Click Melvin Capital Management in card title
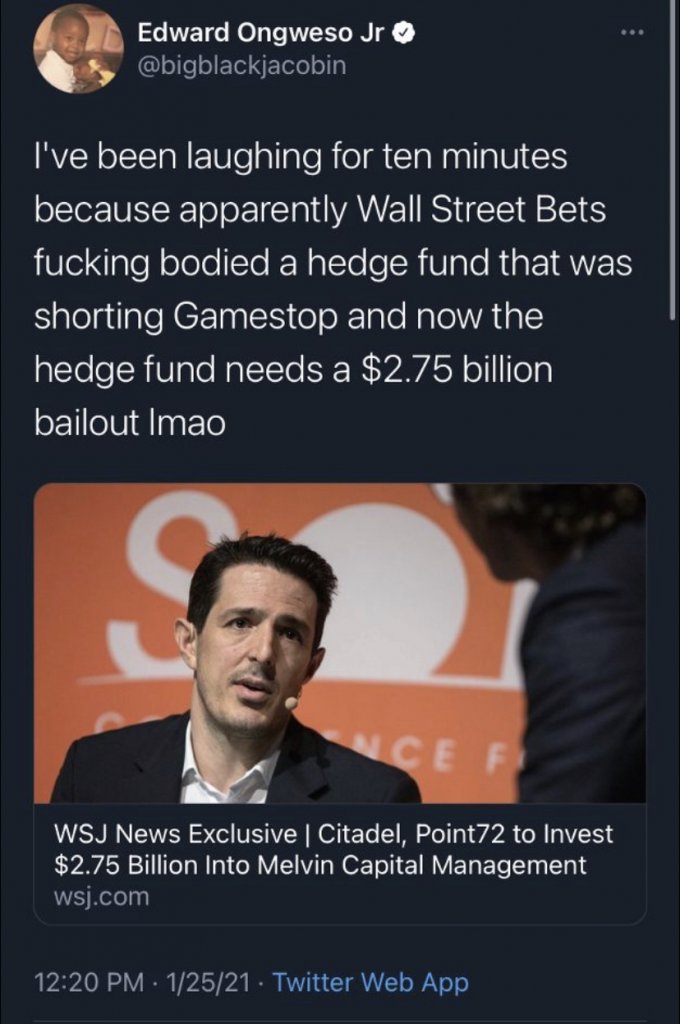Image resolution: width=680 pixels, height=1024 pixels. pyautogui.click(x=422, y=865)
